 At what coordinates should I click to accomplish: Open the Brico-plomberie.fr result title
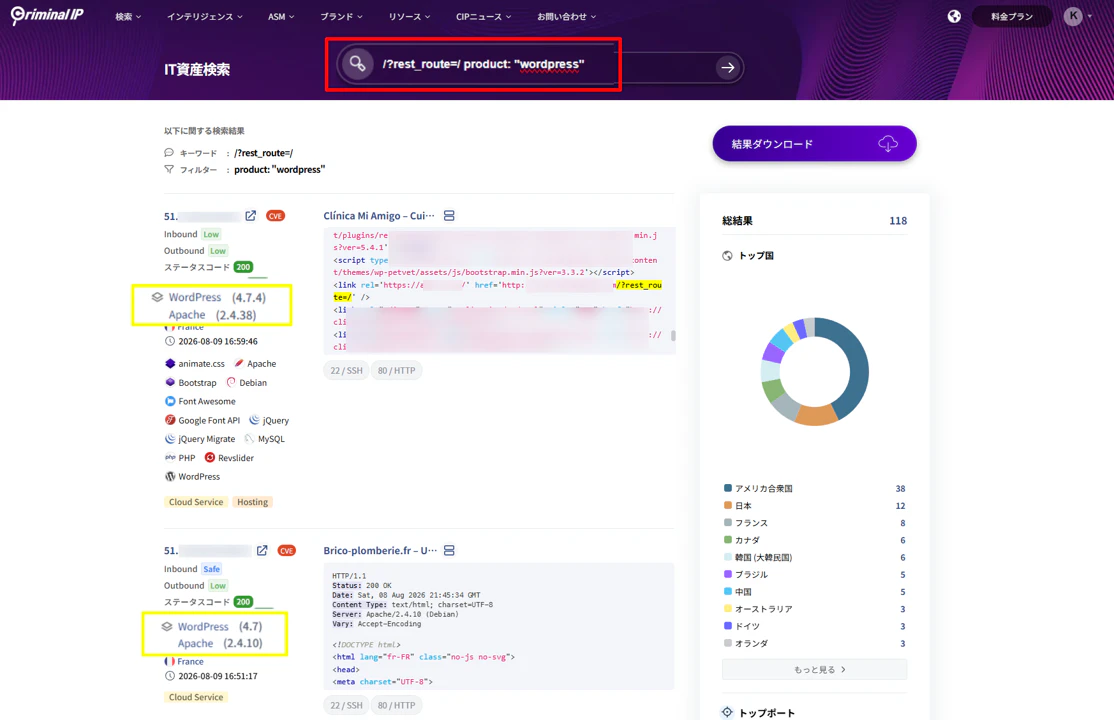[x=380, y=550]
